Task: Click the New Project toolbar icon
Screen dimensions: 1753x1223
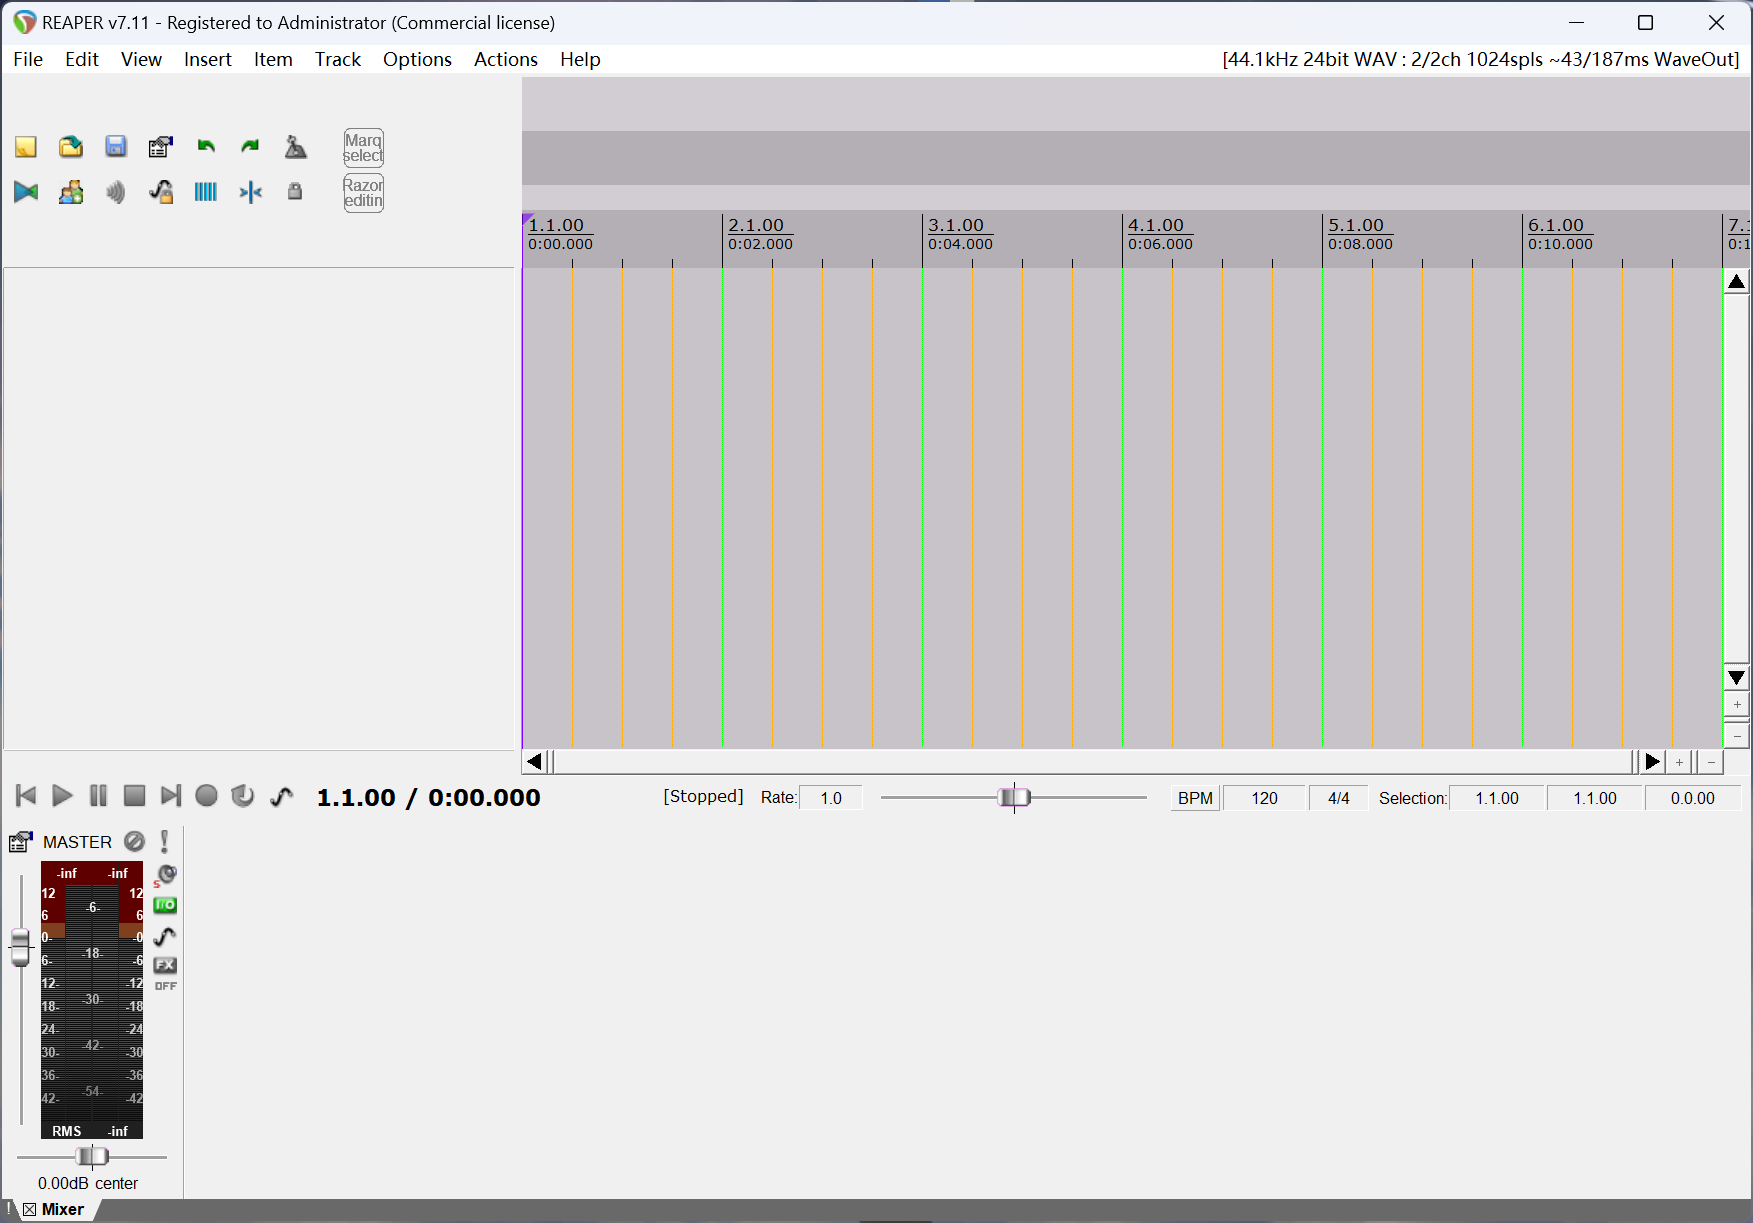Action: point(26,147)
